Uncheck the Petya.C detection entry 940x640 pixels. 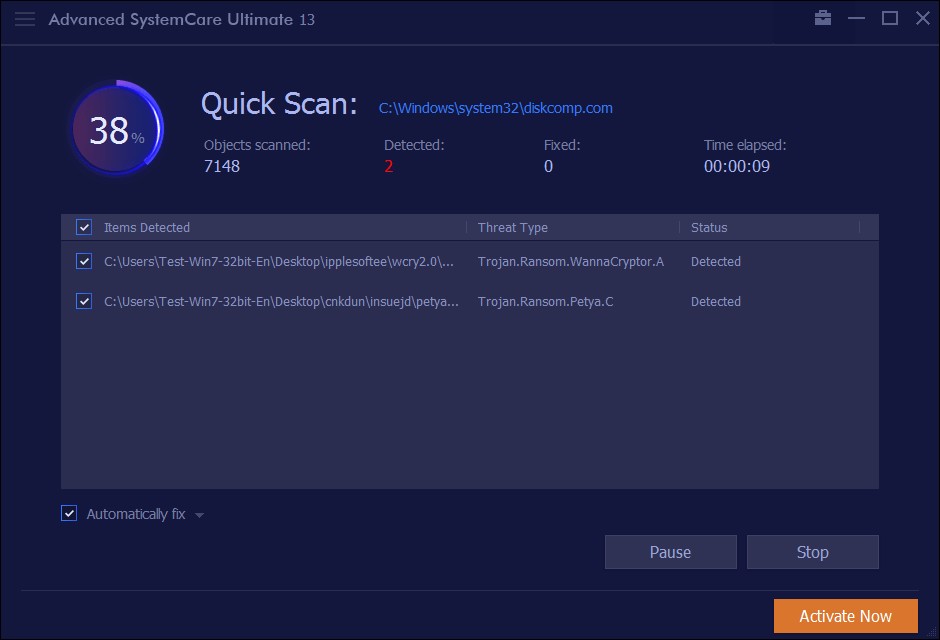tap(84, 301)
